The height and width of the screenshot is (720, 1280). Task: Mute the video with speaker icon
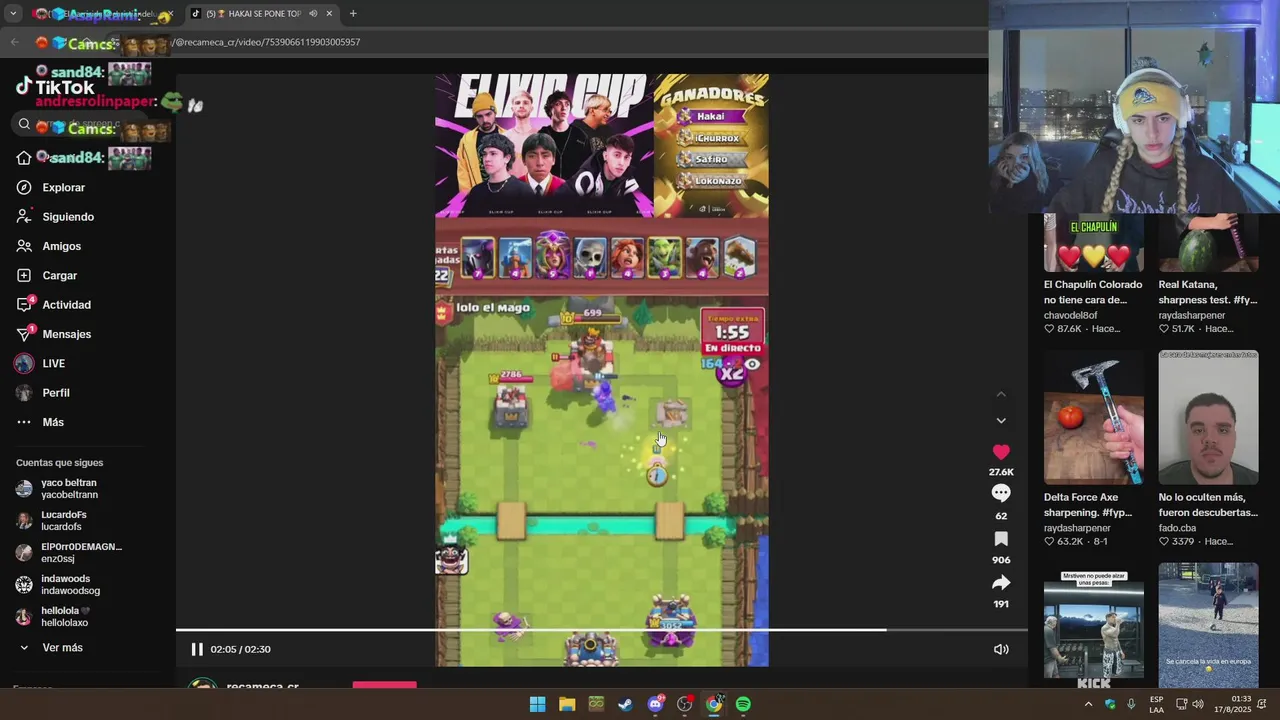click(1001, 649)
